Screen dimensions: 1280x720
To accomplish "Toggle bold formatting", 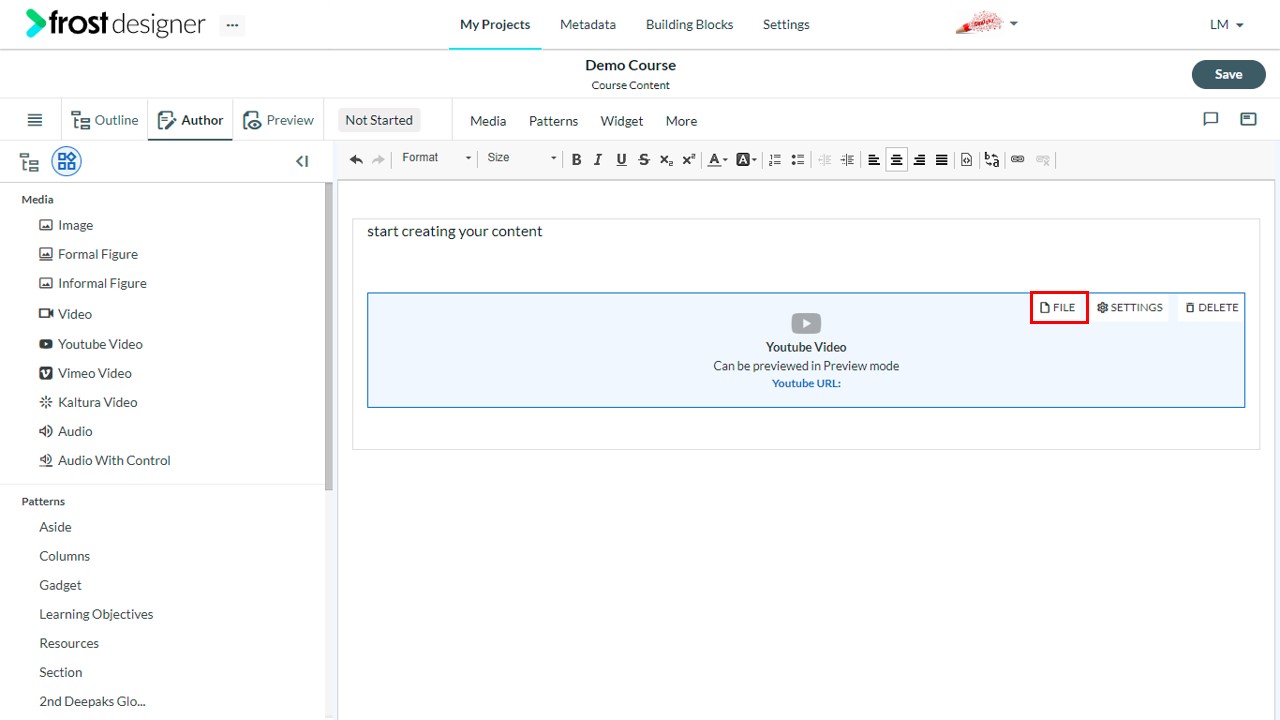I will pos(576,160).
